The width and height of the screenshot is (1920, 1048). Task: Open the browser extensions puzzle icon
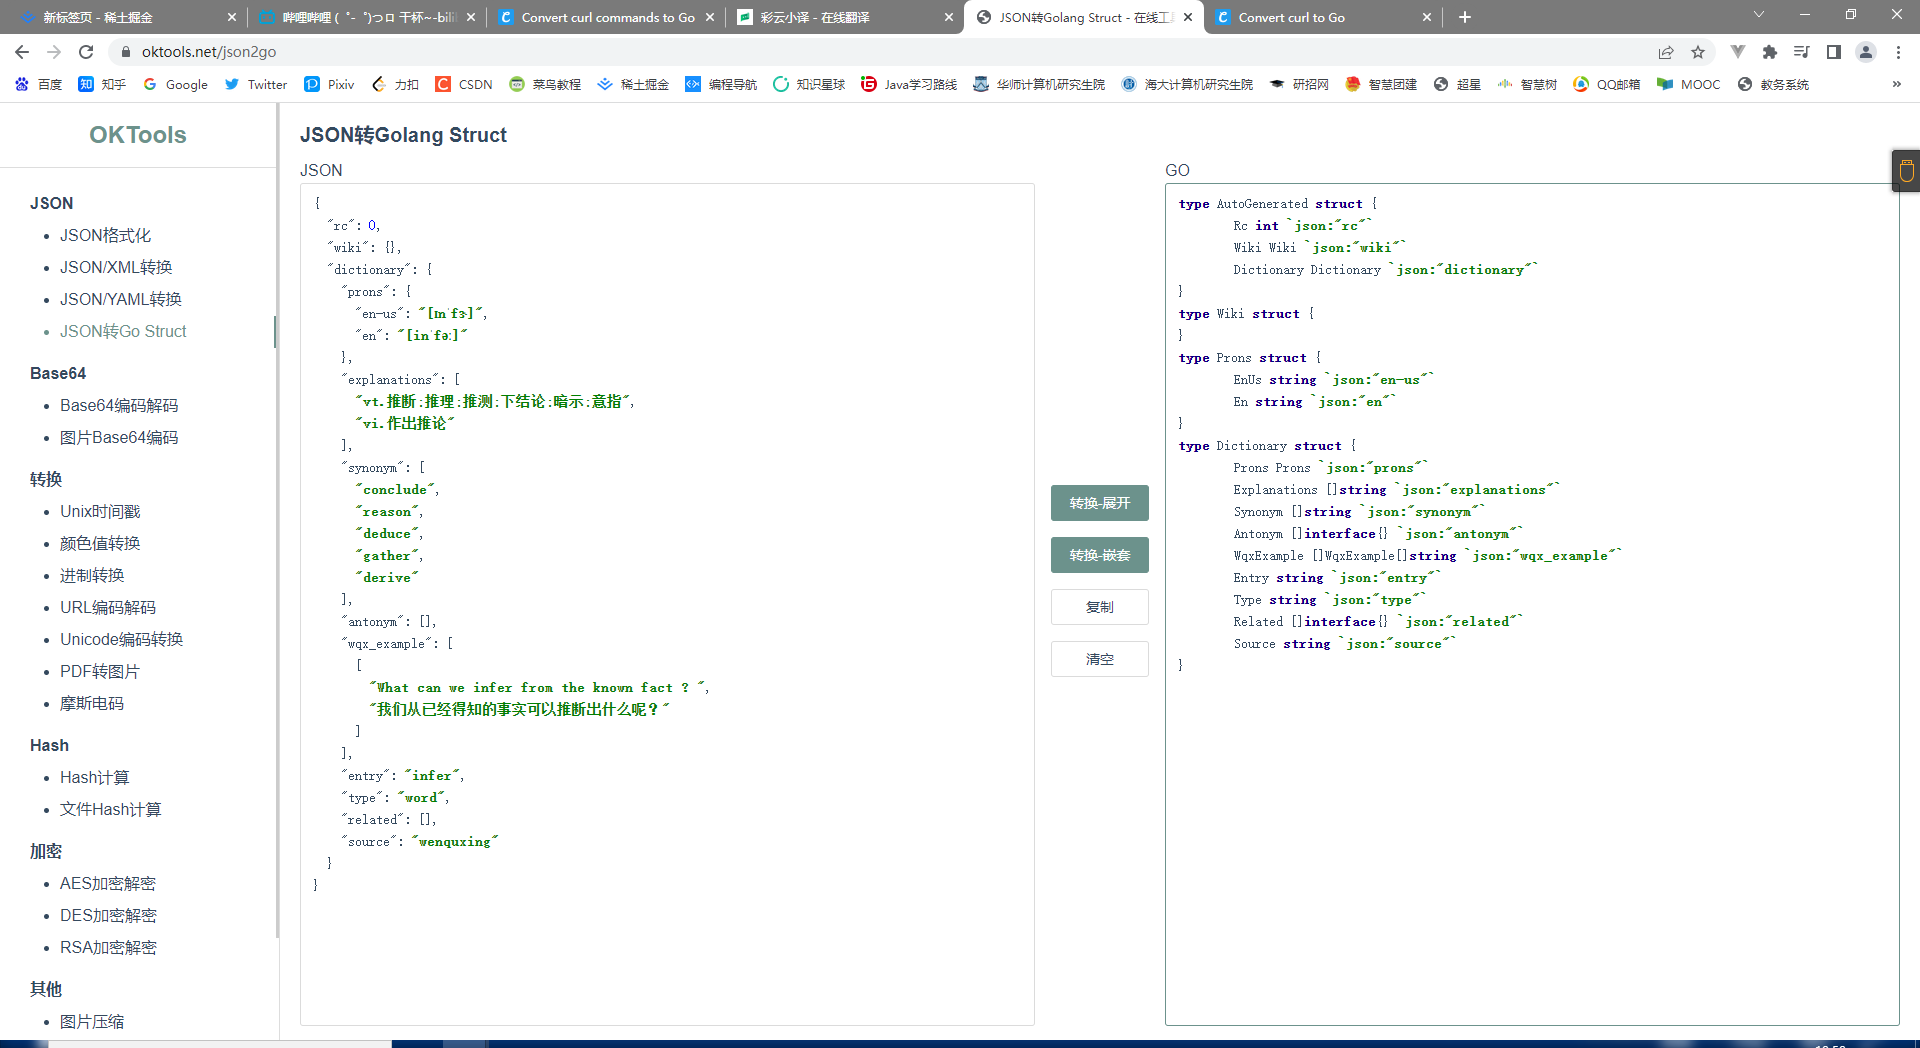1769,52
